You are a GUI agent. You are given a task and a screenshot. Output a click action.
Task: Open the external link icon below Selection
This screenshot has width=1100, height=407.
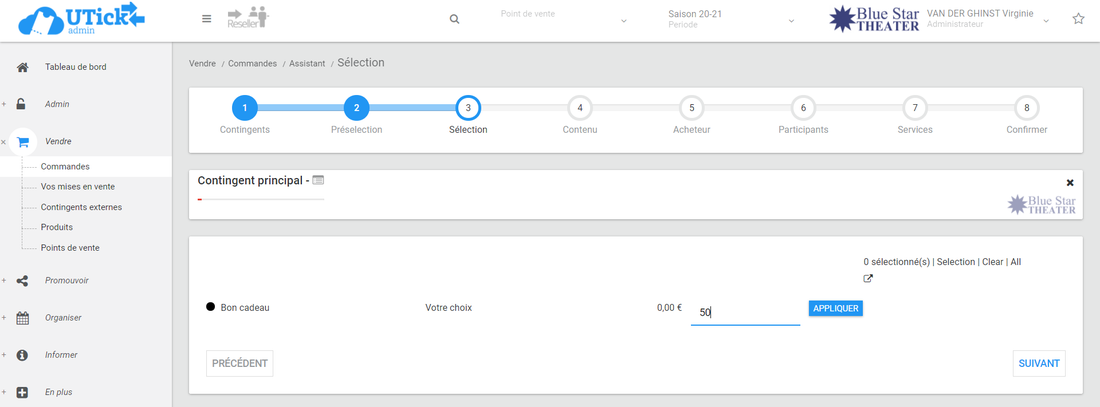point(868,279)
